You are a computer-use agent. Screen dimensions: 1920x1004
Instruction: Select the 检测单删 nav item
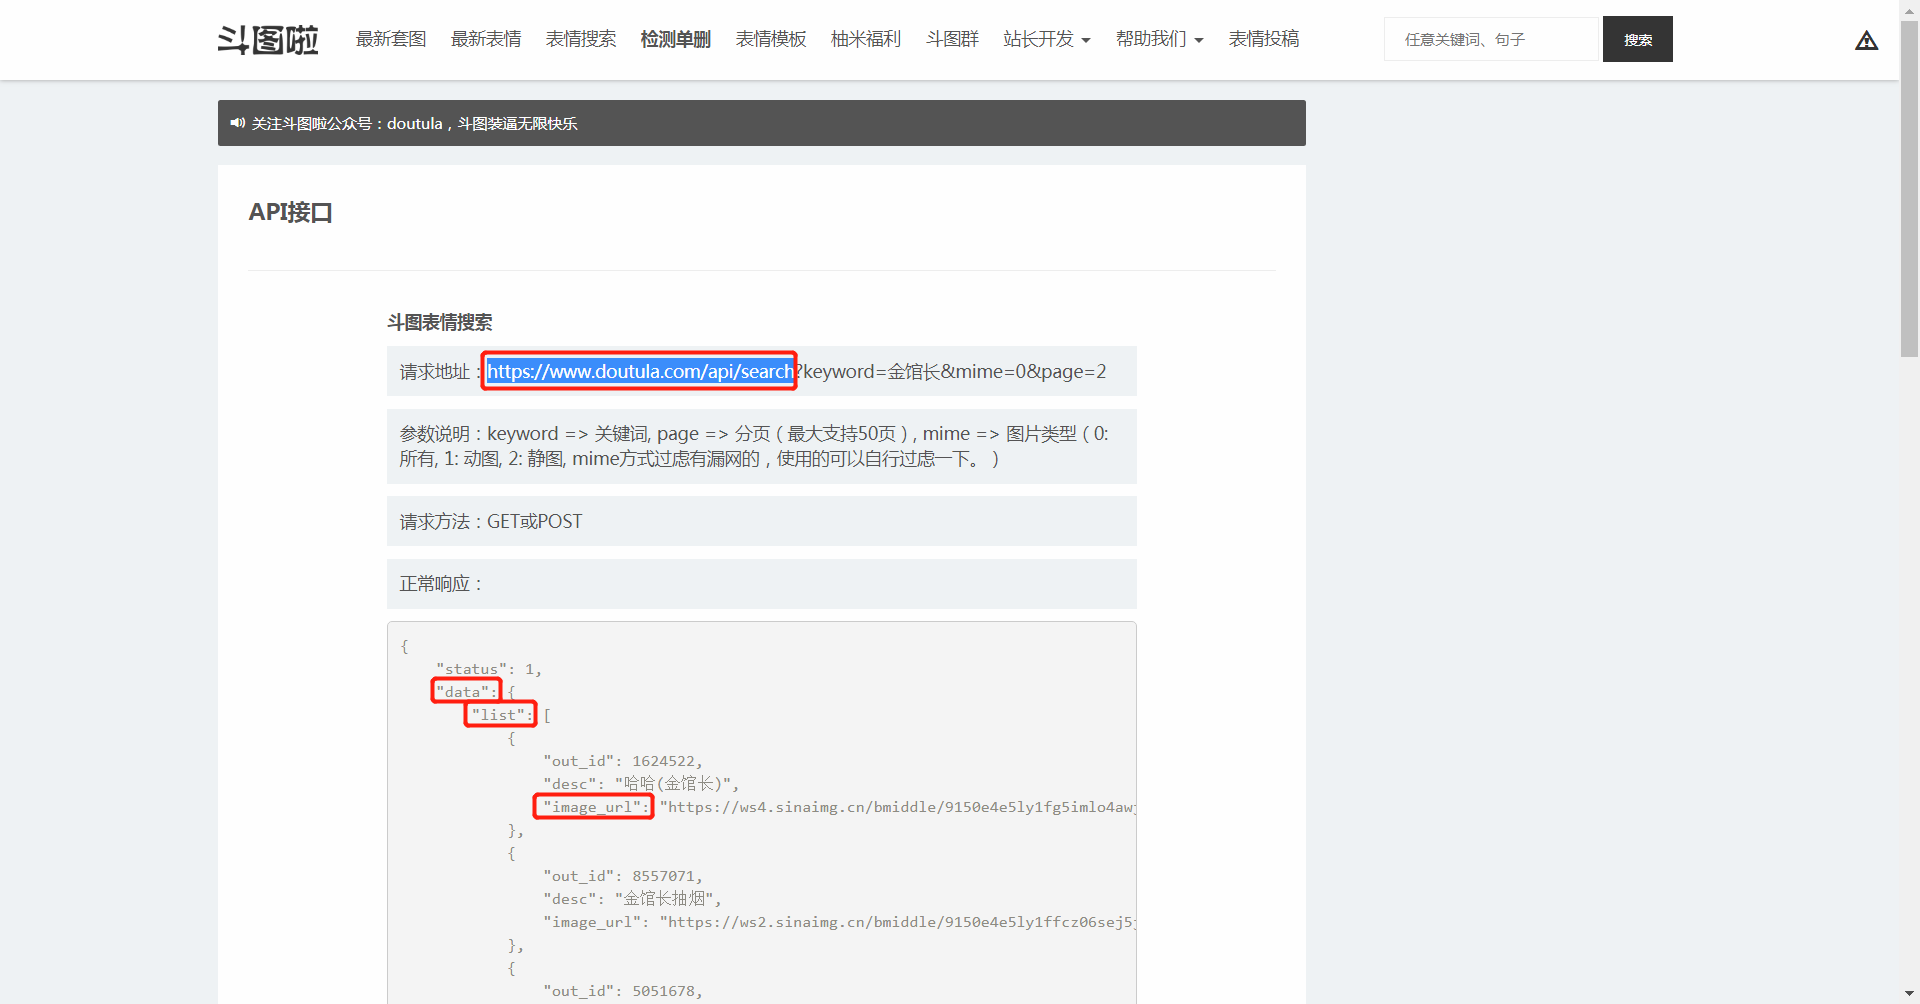click(676, 39)
